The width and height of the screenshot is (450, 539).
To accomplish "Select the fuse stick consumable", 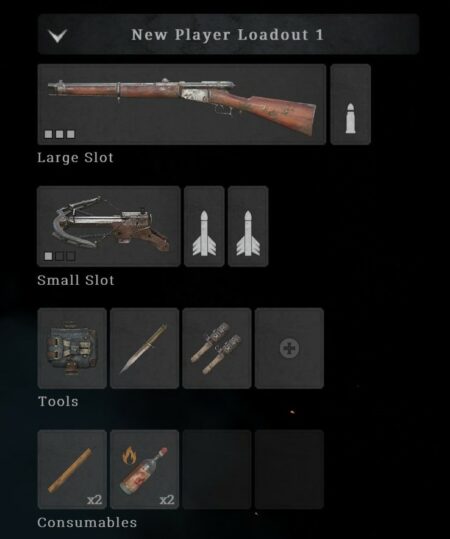I will click(x=72, y=469).
